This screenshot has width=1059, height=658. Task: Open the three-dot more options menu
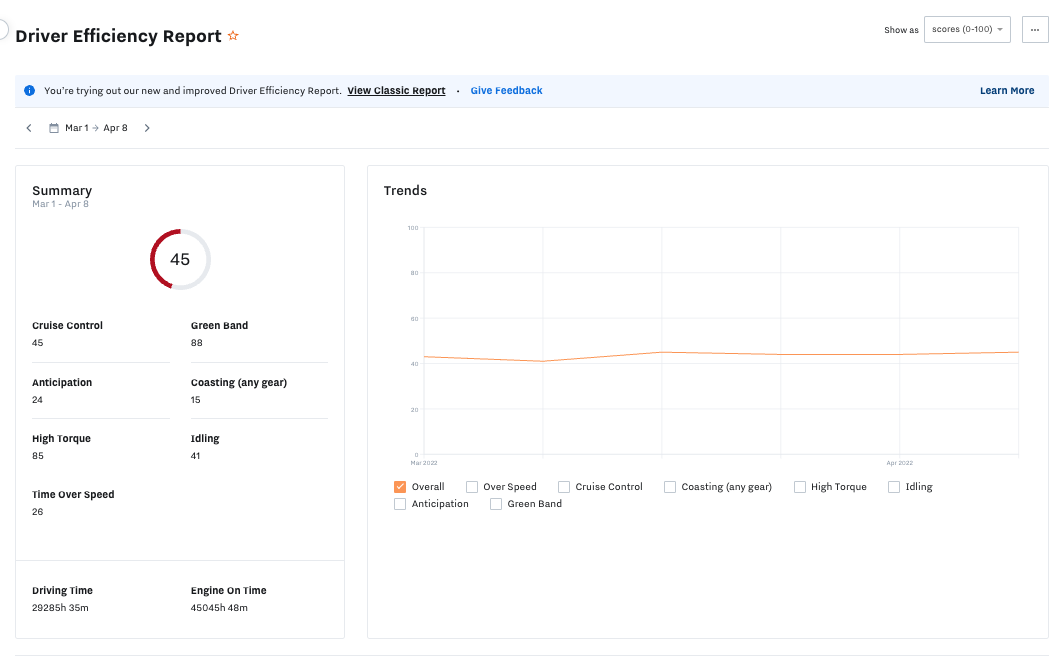coord(1035,30)
